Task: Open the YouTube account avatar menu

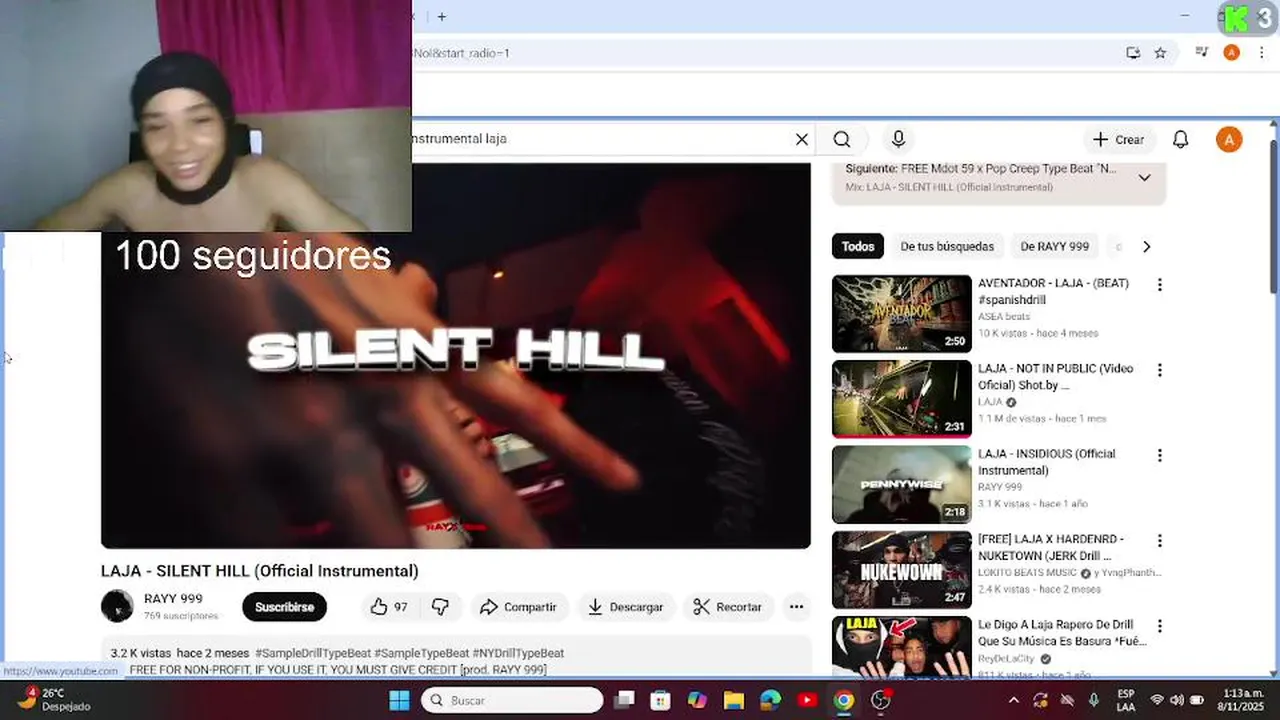Action: (x=1229, y=139)
